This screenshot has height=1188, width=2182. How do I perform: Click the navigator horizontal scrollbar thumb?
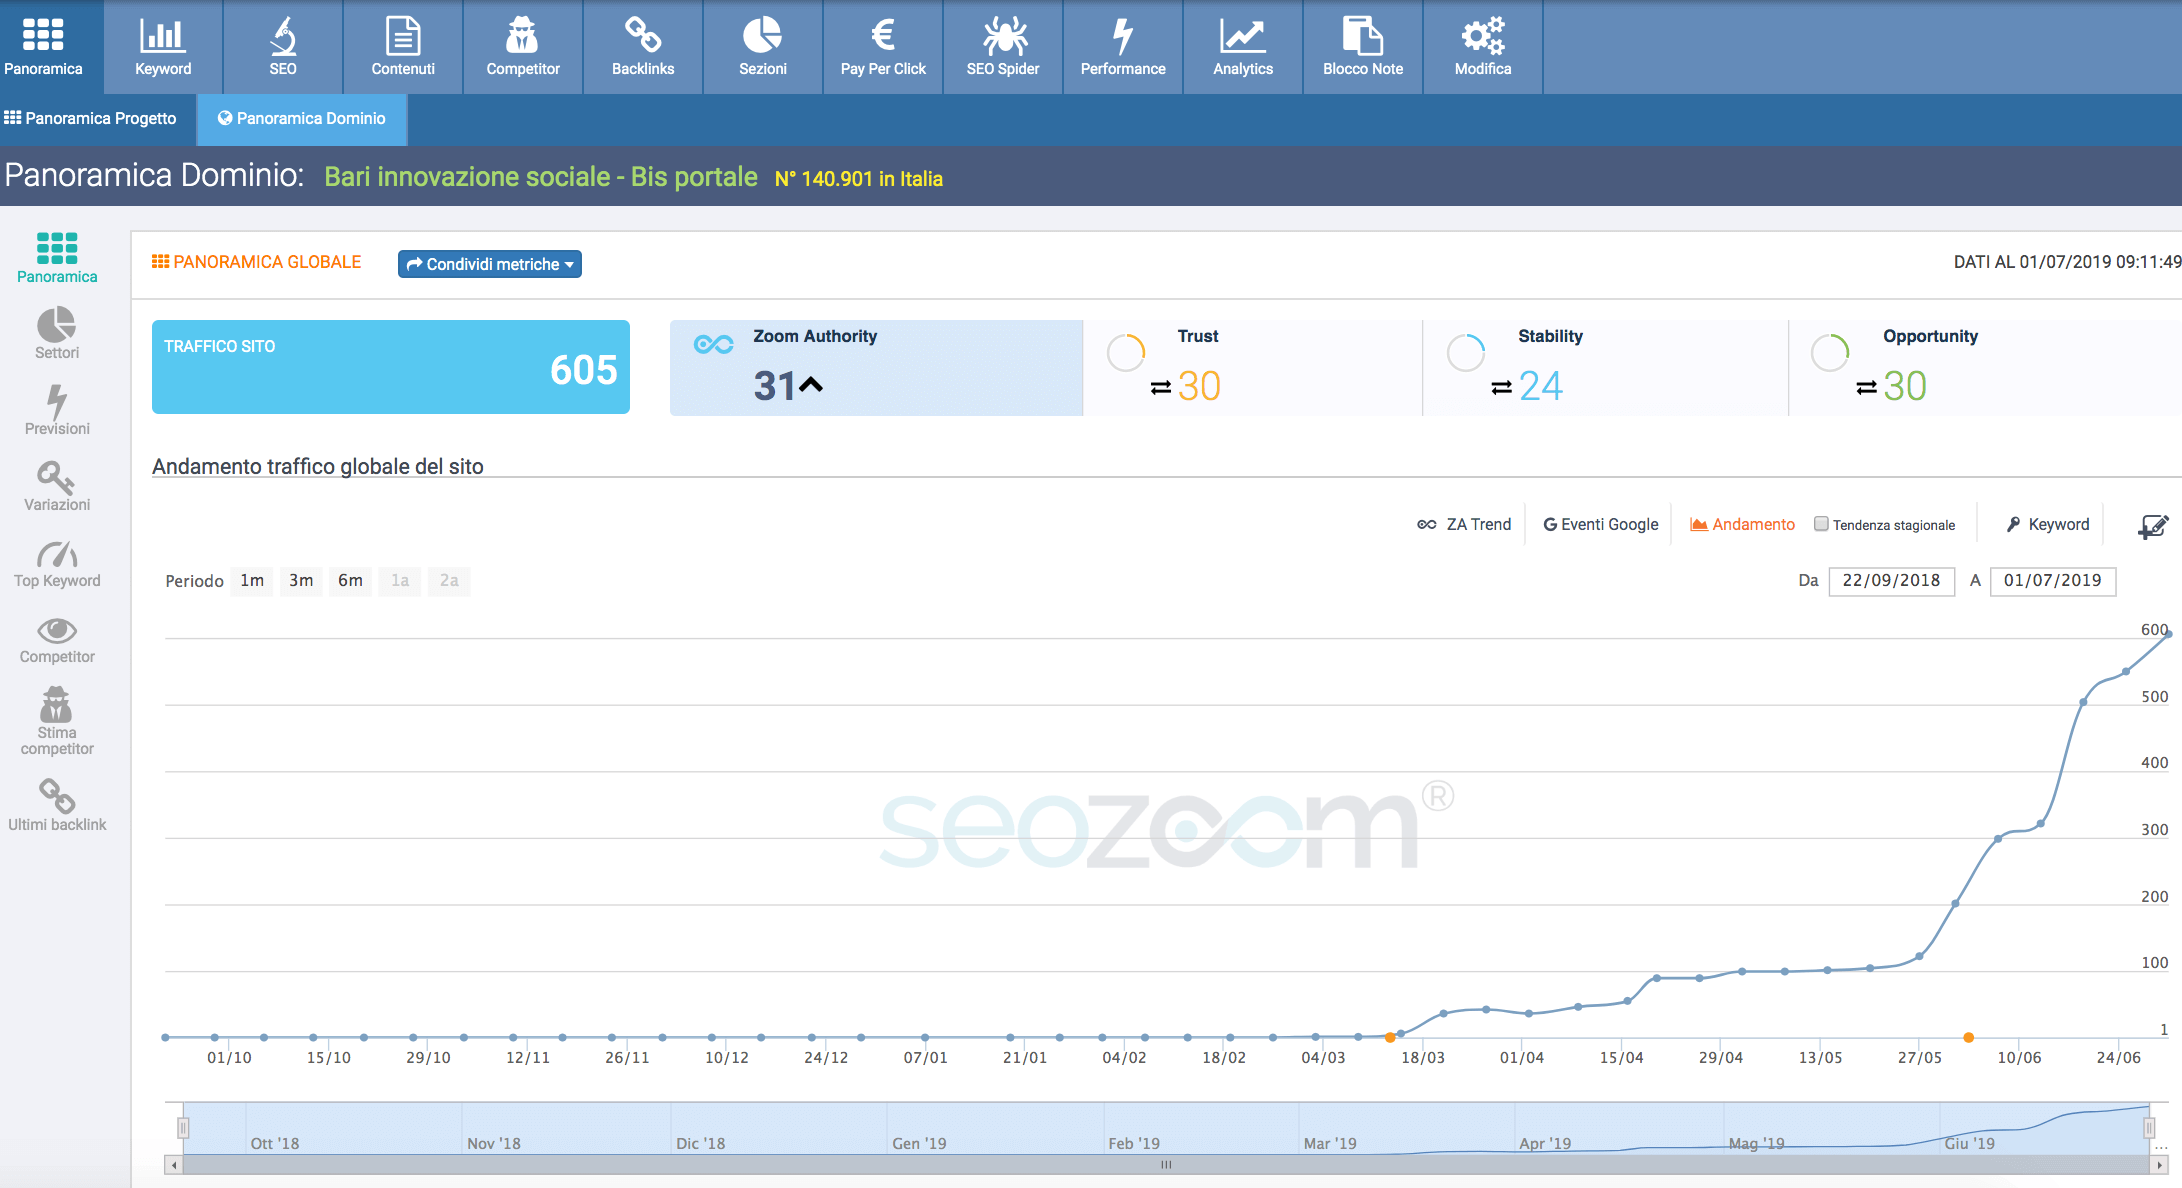coord(1166,1165)
